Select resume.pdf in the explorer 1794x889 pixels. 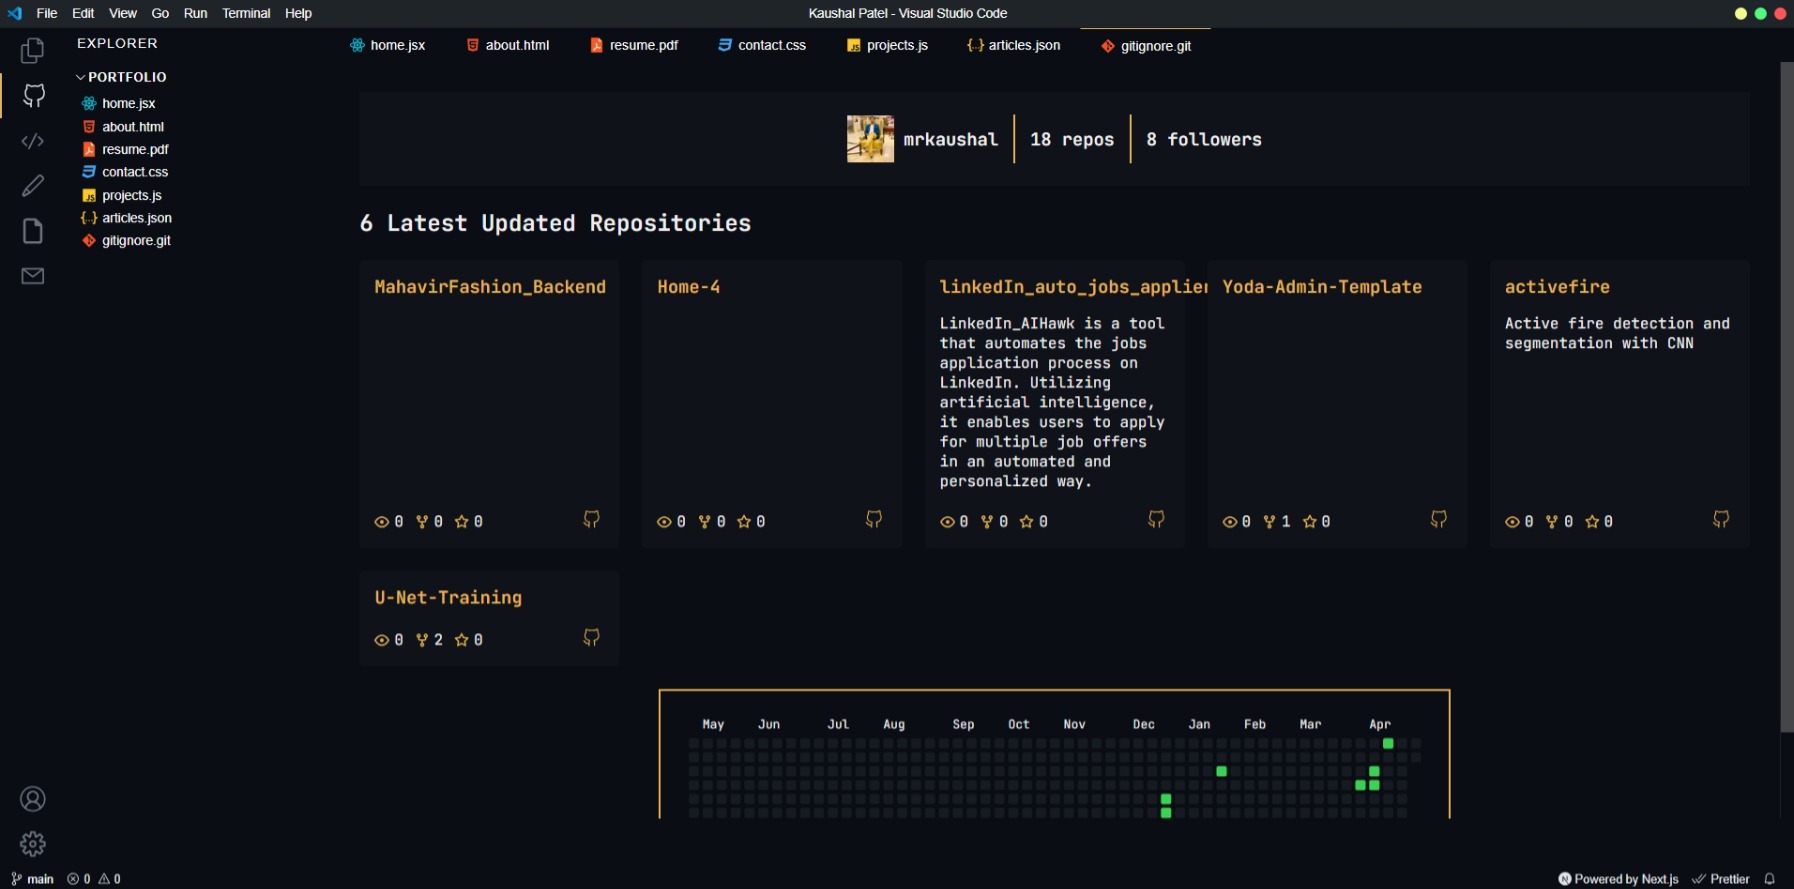[x=135, y=149]
